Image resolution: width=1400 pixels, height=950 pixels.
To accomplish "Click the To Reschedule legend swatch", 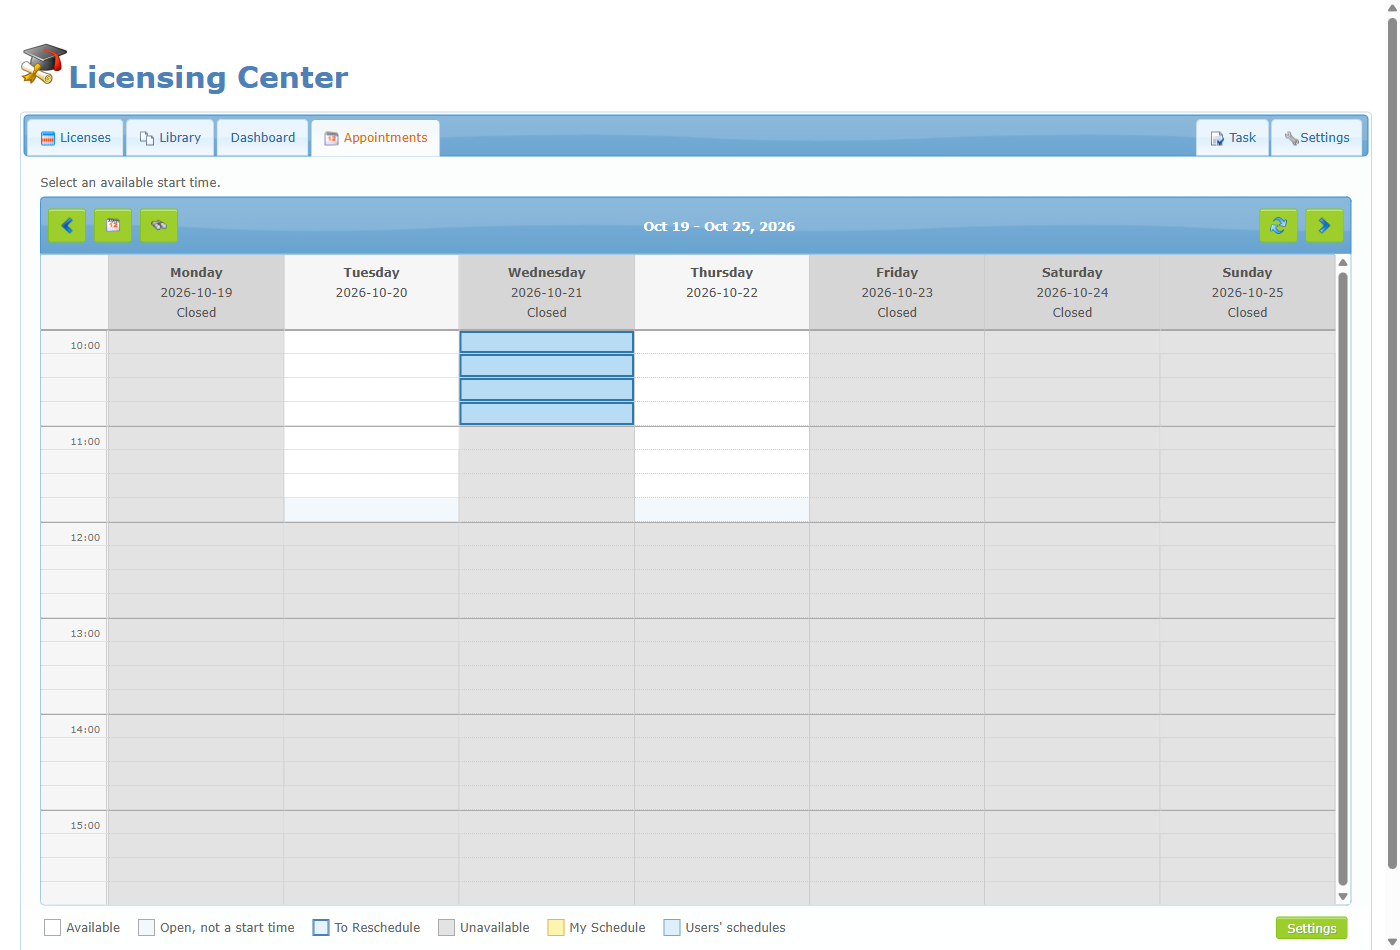I will pyautogui.click(x=321, y=928).
